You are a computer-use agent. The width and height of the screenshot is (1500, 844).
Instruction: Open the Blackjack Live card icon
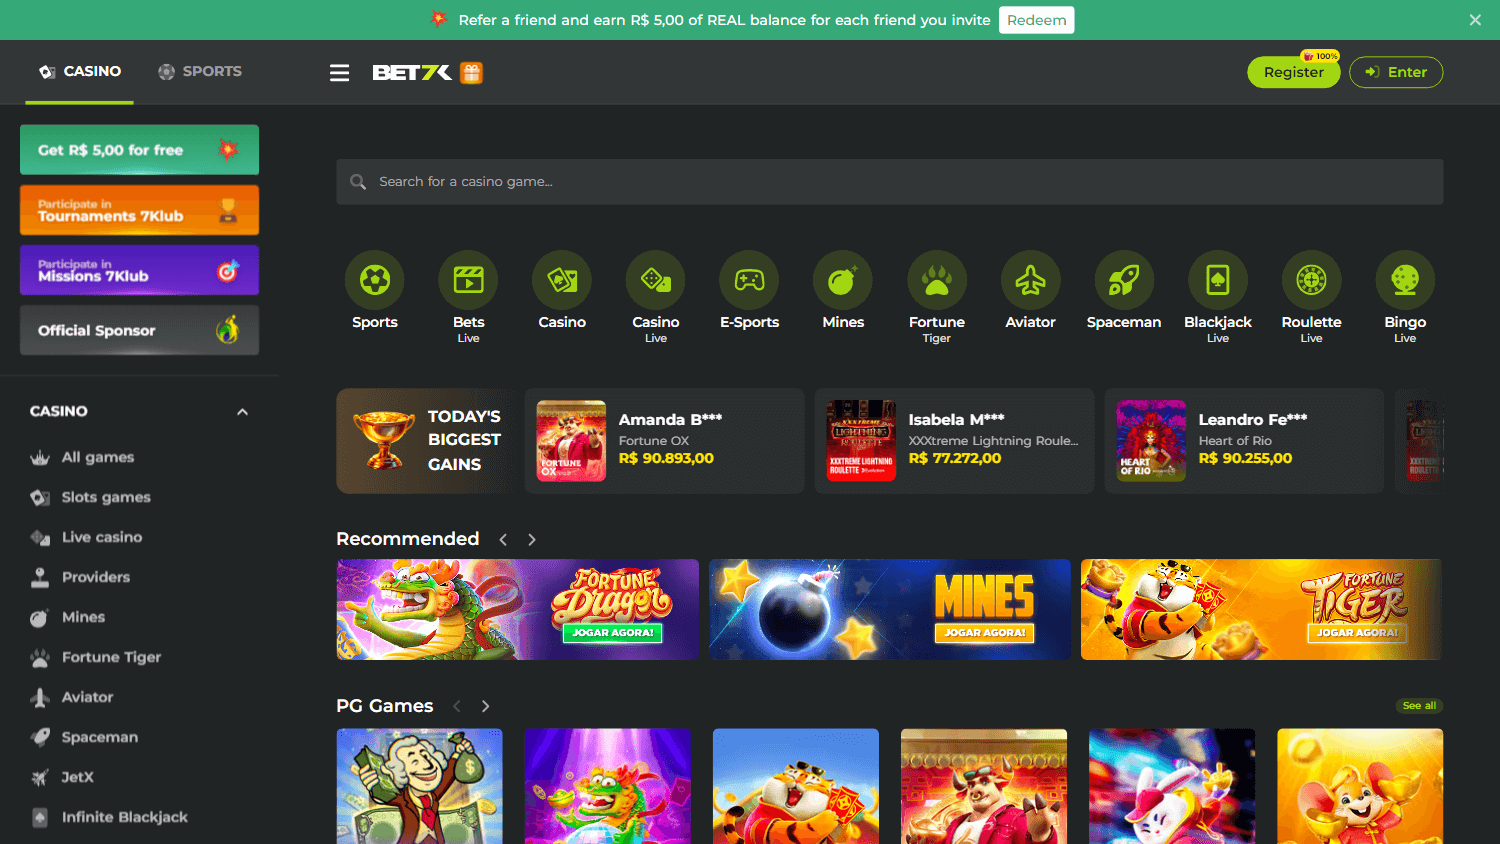coord(1218,280)
